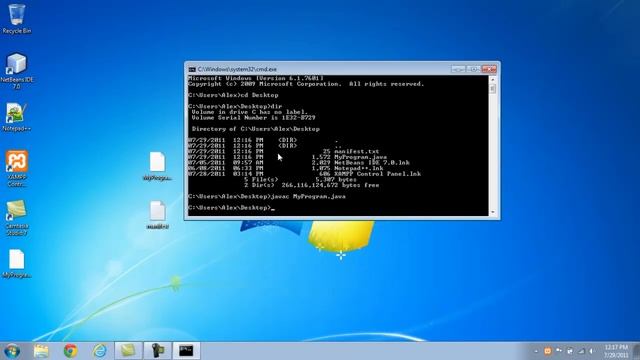Select MyProgram file above the manifest icon
Screen dimensions: 640x360
coord(157,166)
